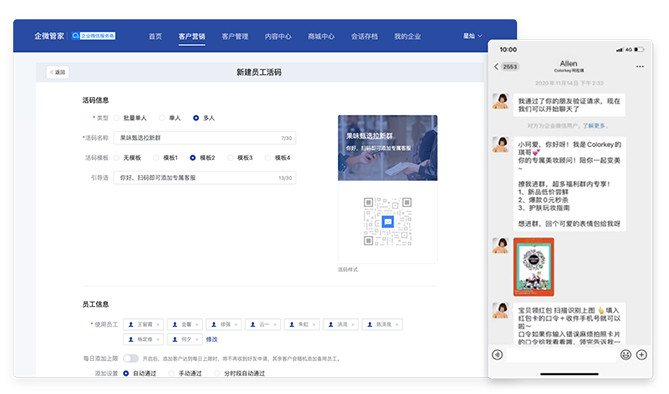This screenshot has height=394, width=669.
Task: Choose 模板4 template
Action: pos(277,158)
